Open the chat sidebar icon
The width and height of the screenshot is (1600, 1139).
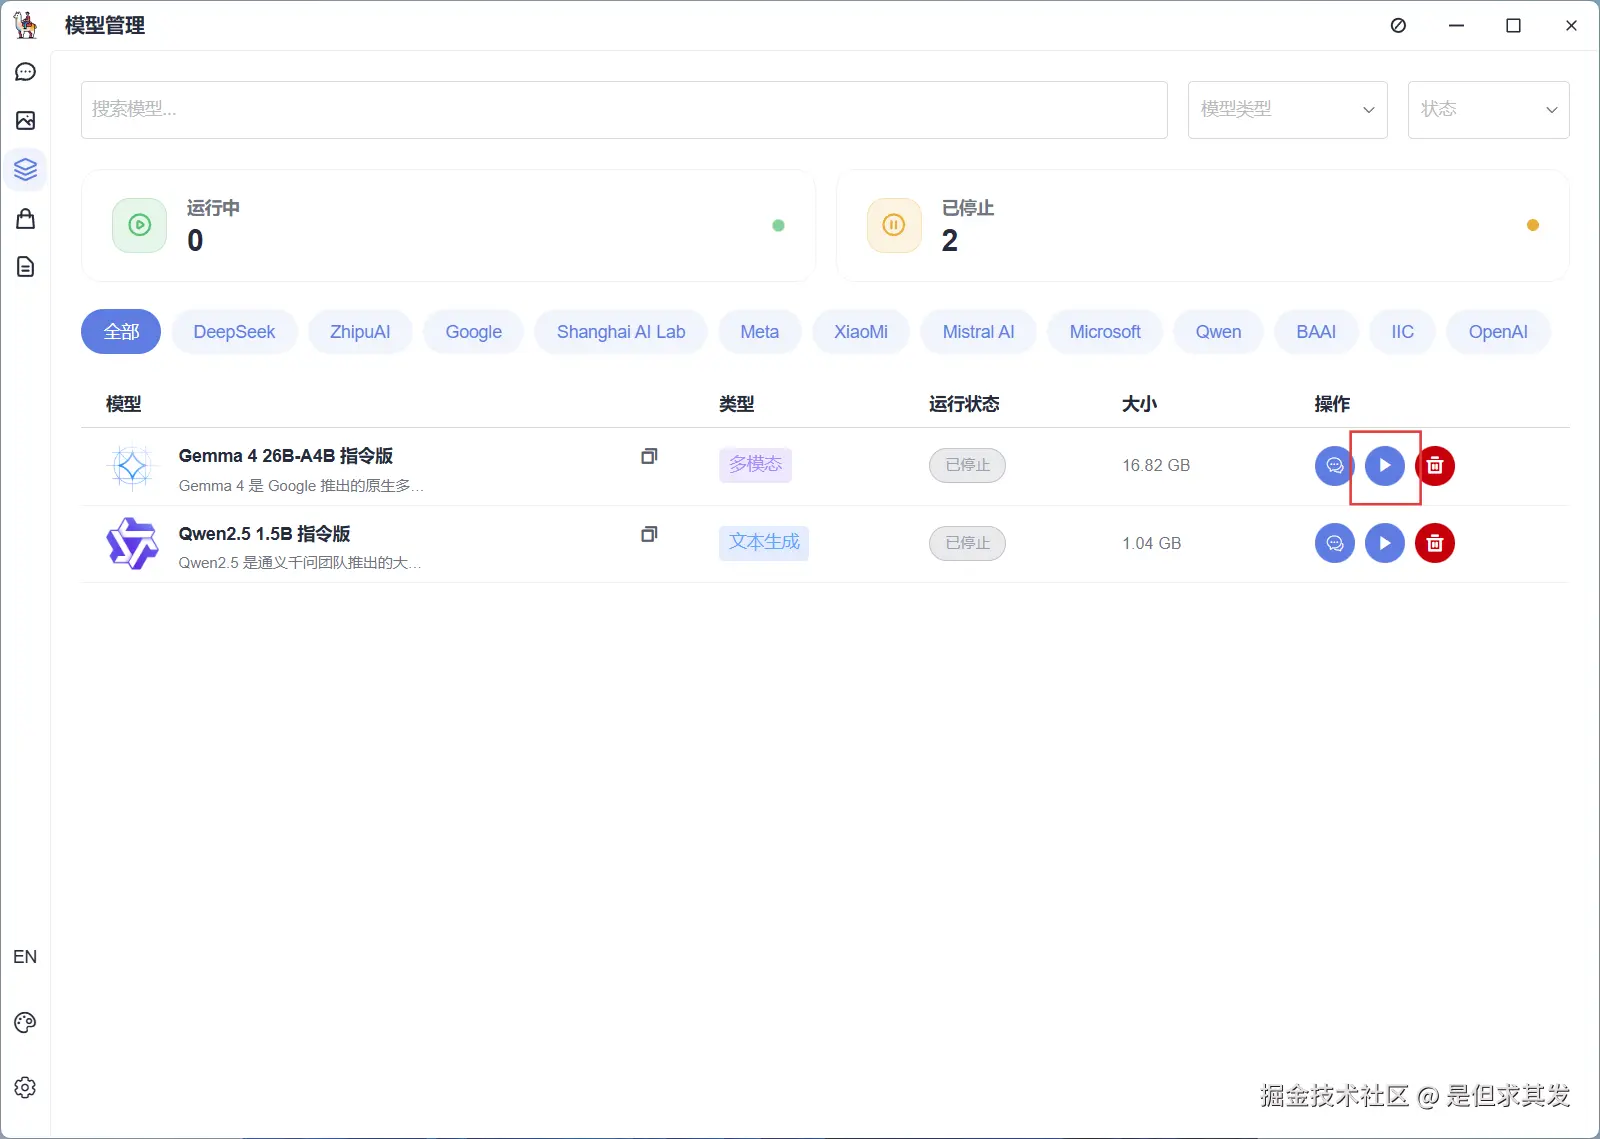pos(25,71)
